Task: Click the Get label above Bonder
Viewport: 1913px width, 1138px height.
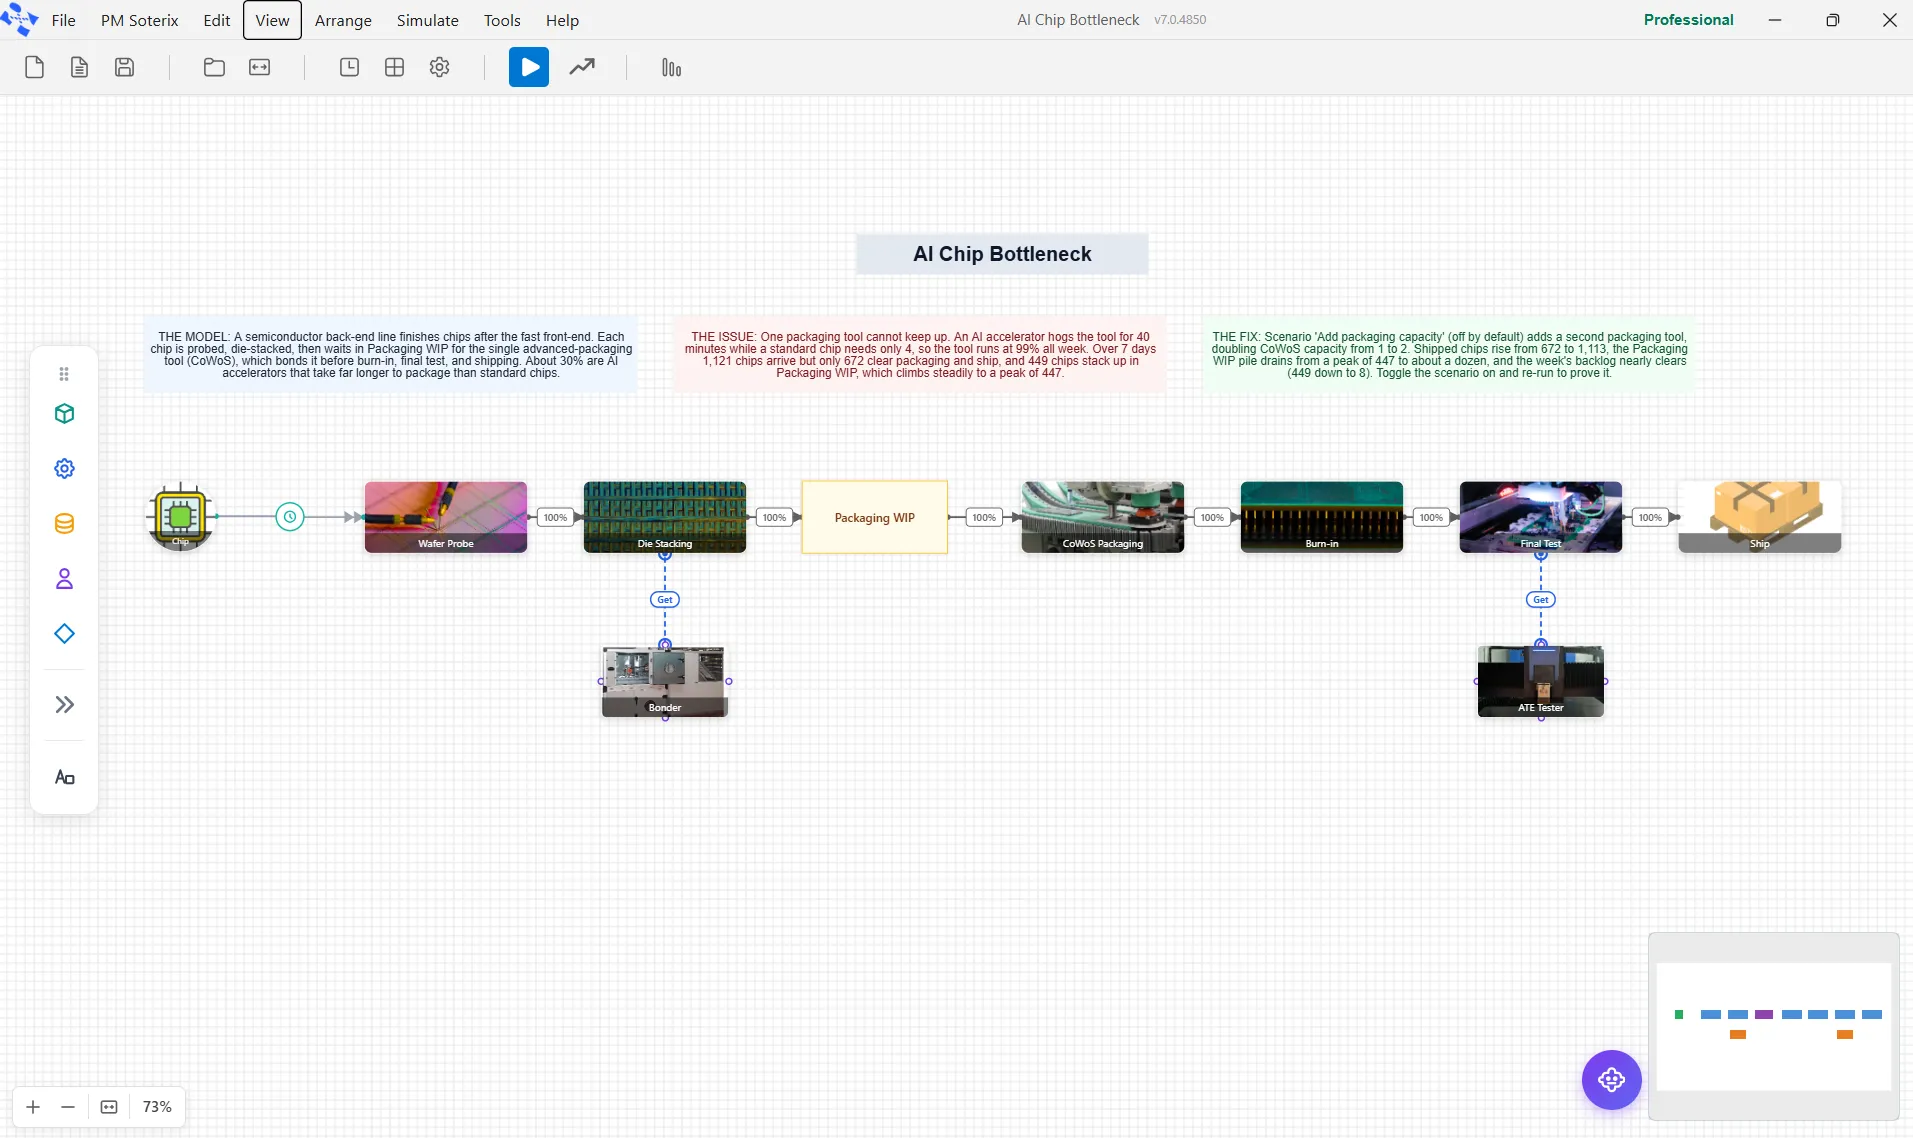Action: [x=665, y=600]
